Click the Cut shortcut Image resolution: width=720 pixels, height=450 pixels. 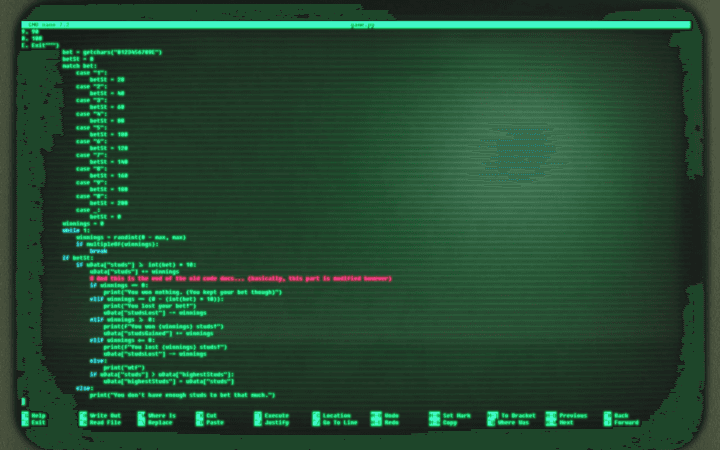point(212,415)
